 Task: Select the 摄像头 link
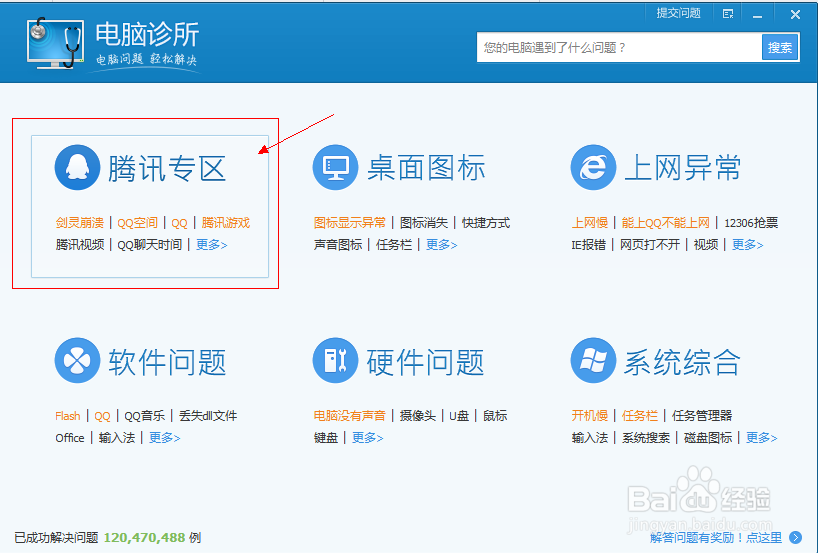coord(418,416)
